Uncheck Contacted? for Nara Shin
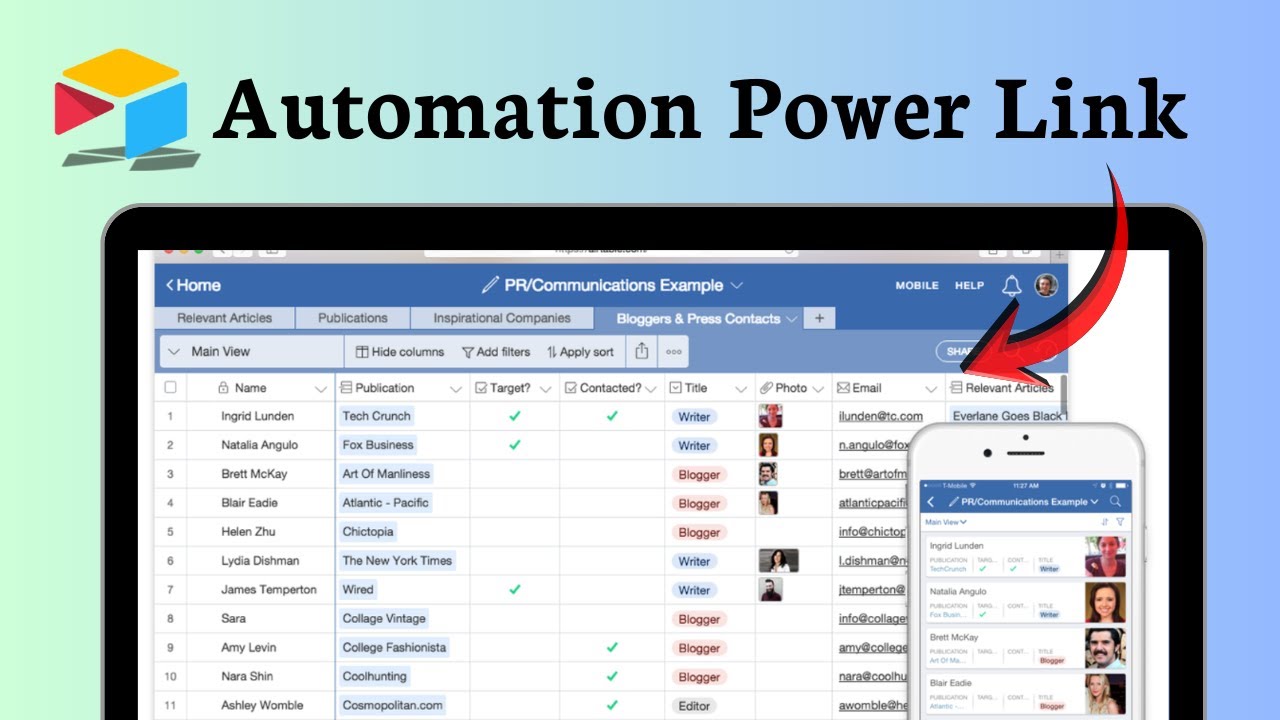 click(x=612, y=676)
